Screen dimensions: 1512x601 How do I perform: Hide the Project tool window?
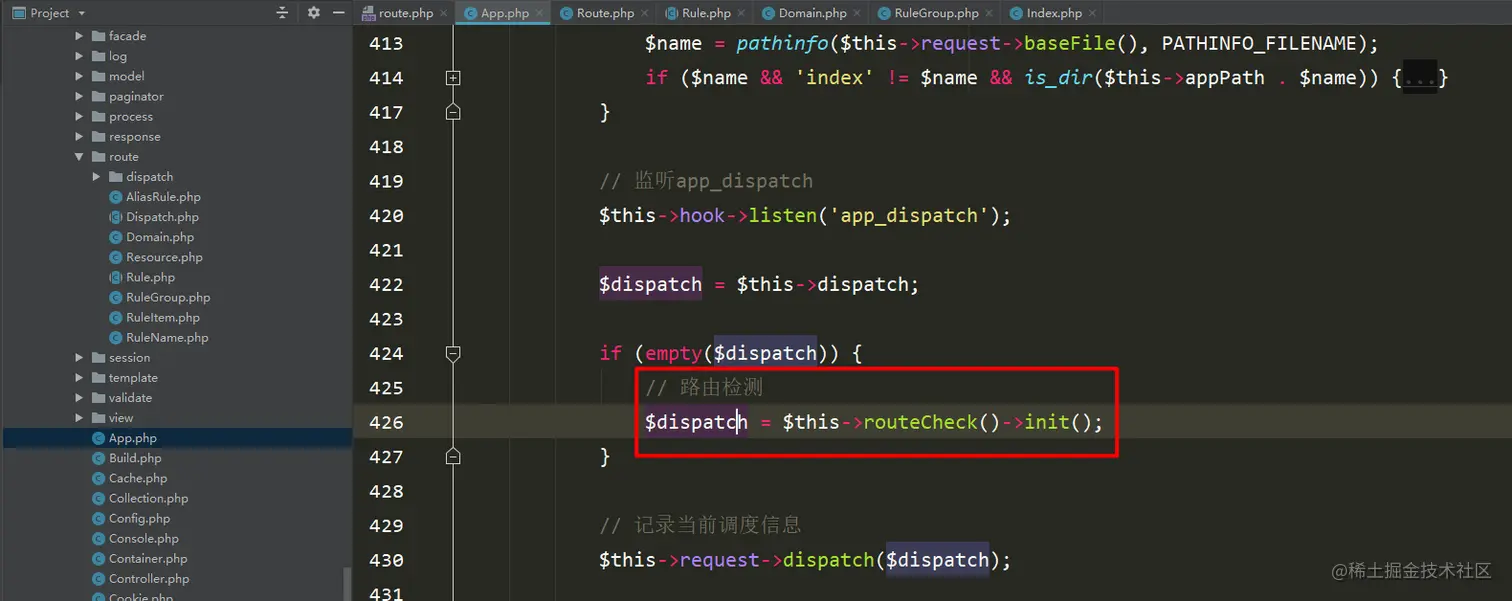tap(339, 13)
